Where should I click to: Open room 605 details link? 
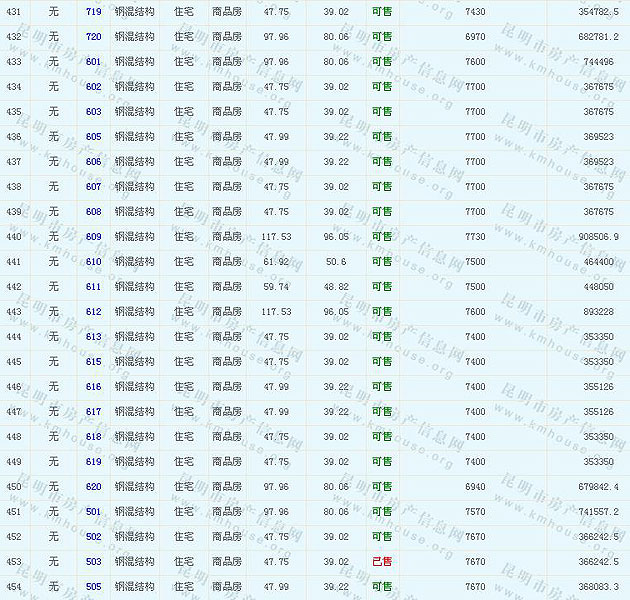point(94,137)
